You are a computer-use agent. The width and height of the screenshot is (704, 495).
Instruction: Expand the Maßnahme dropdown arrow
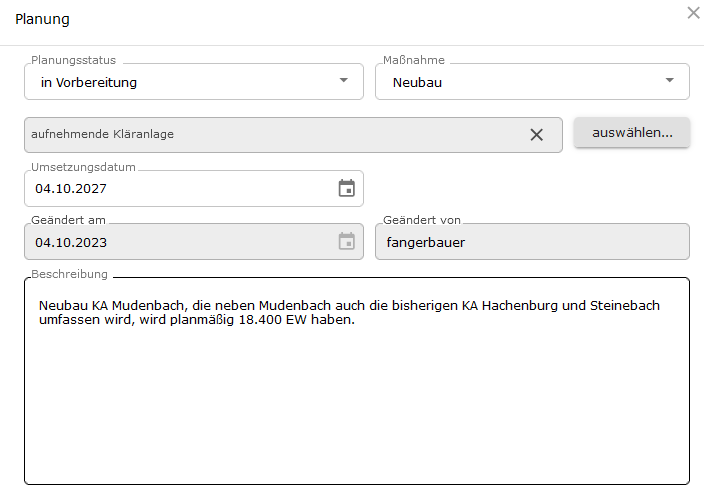point(669,80)
